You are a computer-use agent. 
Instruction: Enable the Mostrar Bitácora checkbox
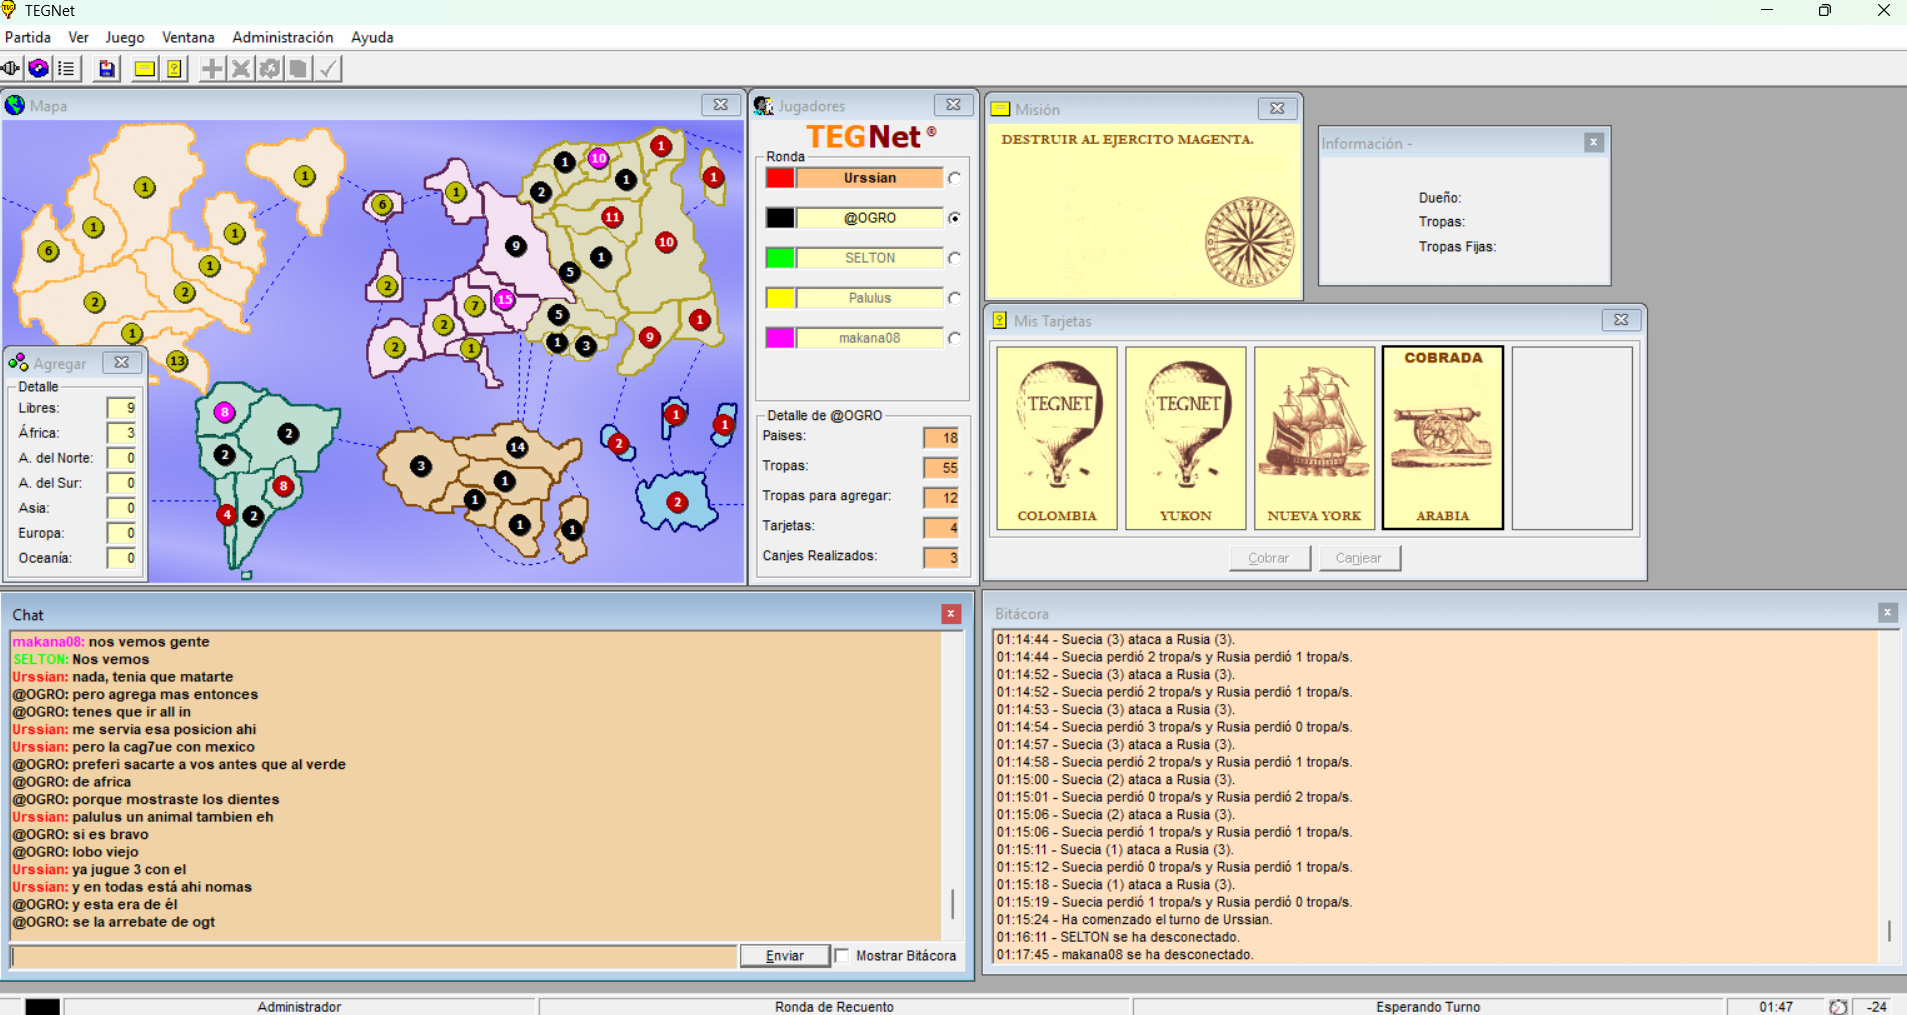(842, 956)
